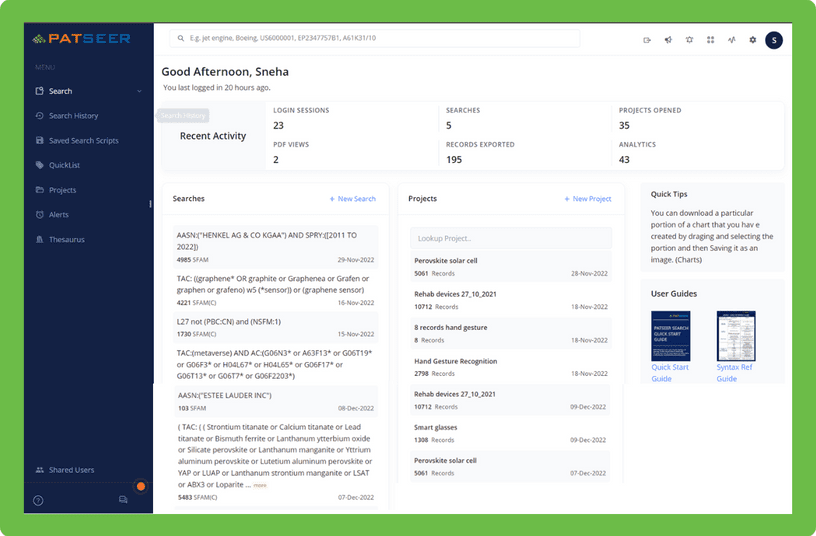Open the L27 not (PBC:CN) search
Screen dimensions: 816x536
[275, 327]
